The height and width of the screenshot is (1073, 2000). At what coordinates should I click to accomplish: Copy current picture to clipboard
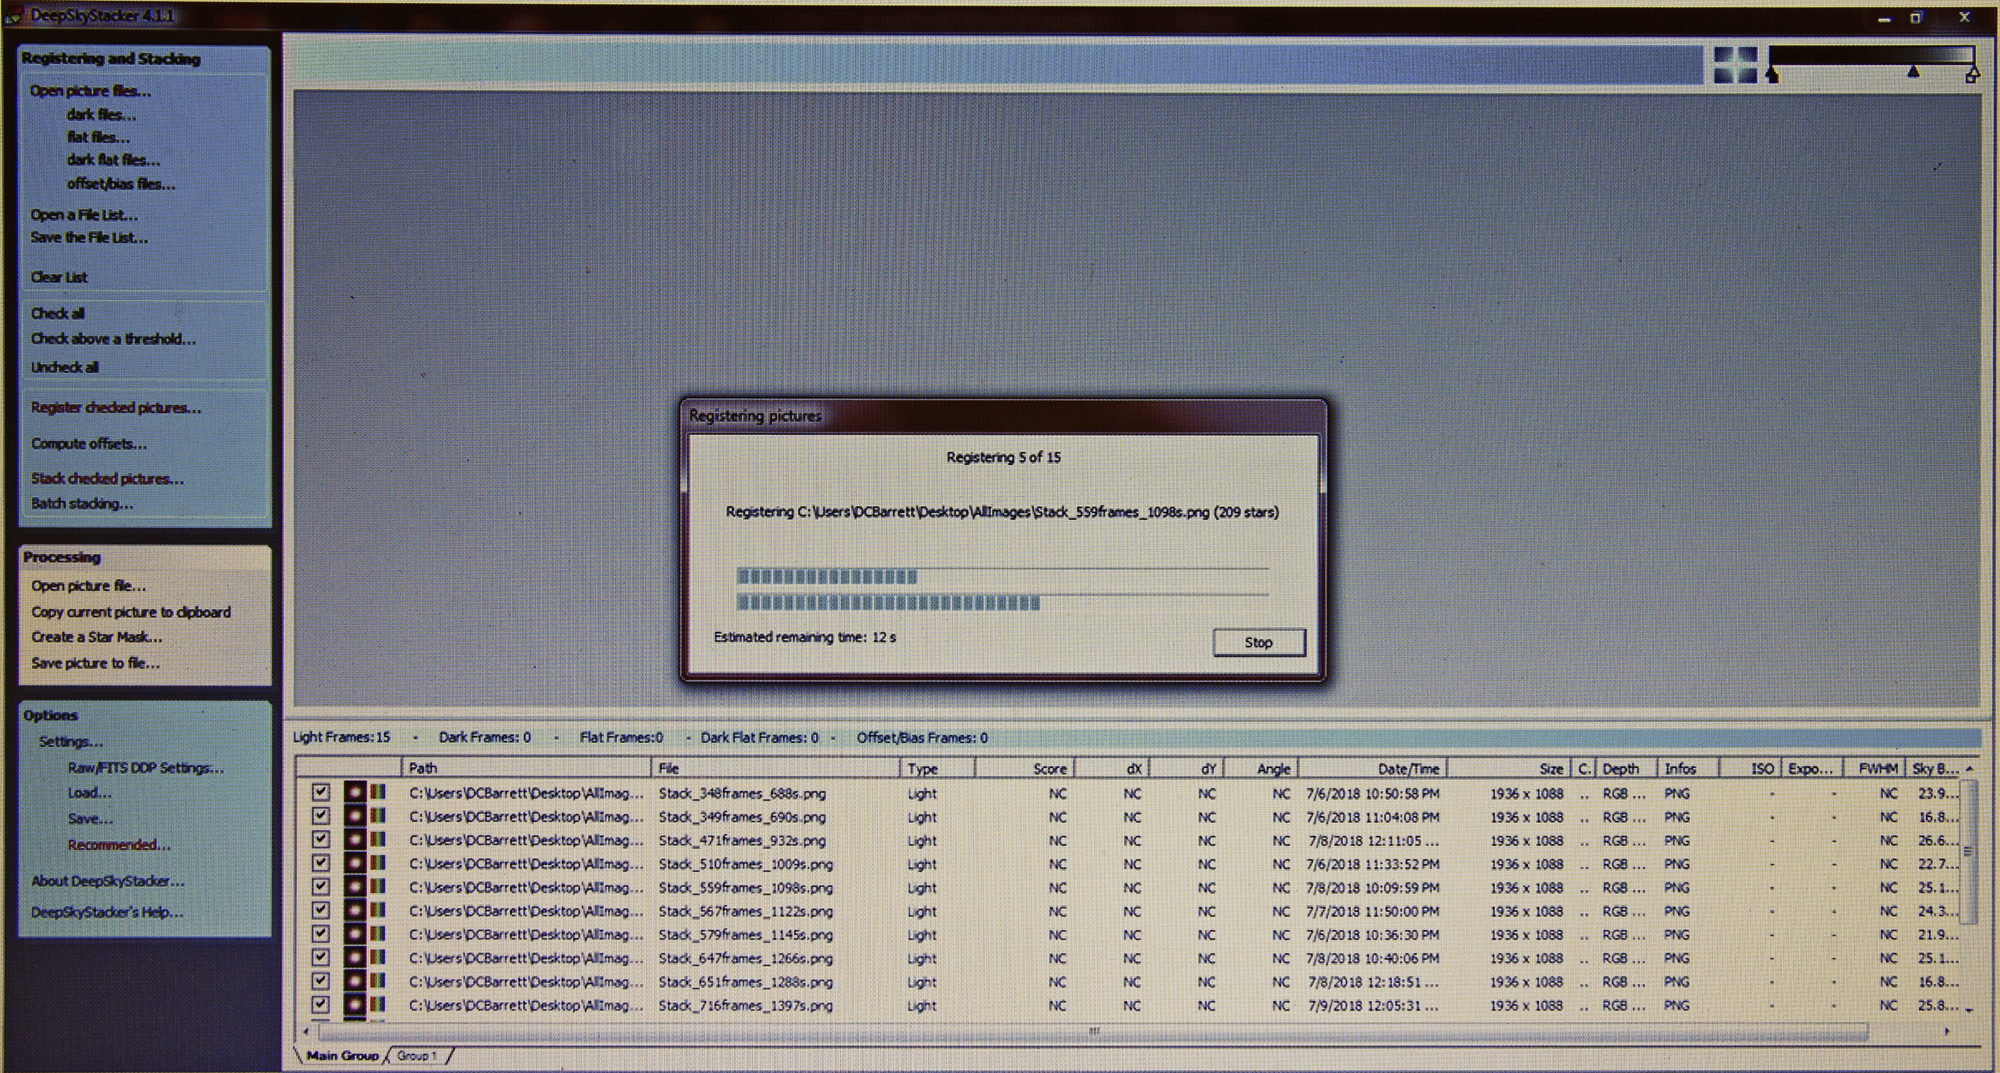(130, 612)
